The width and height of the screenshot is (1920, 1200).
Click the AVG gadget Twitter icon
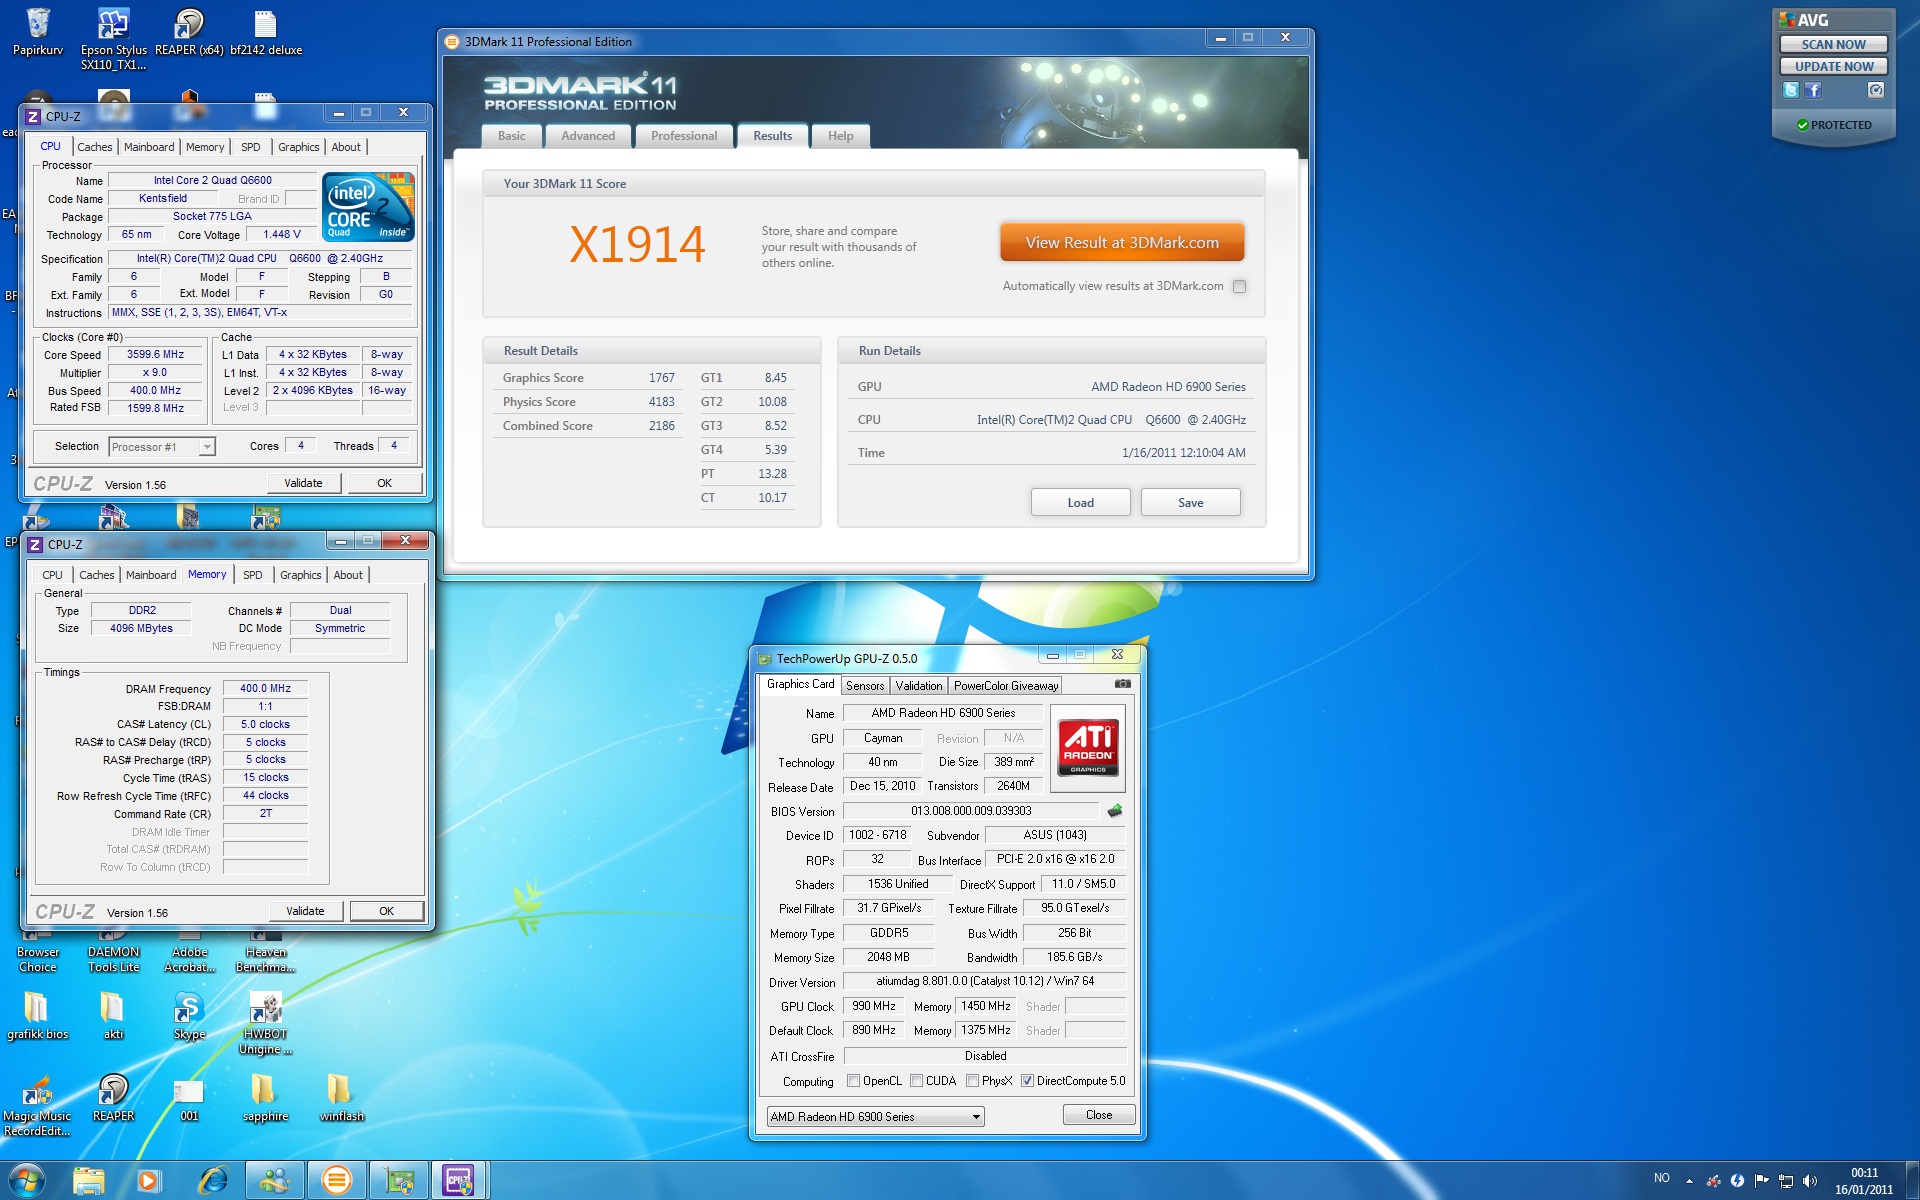[x=1790, y=90]
